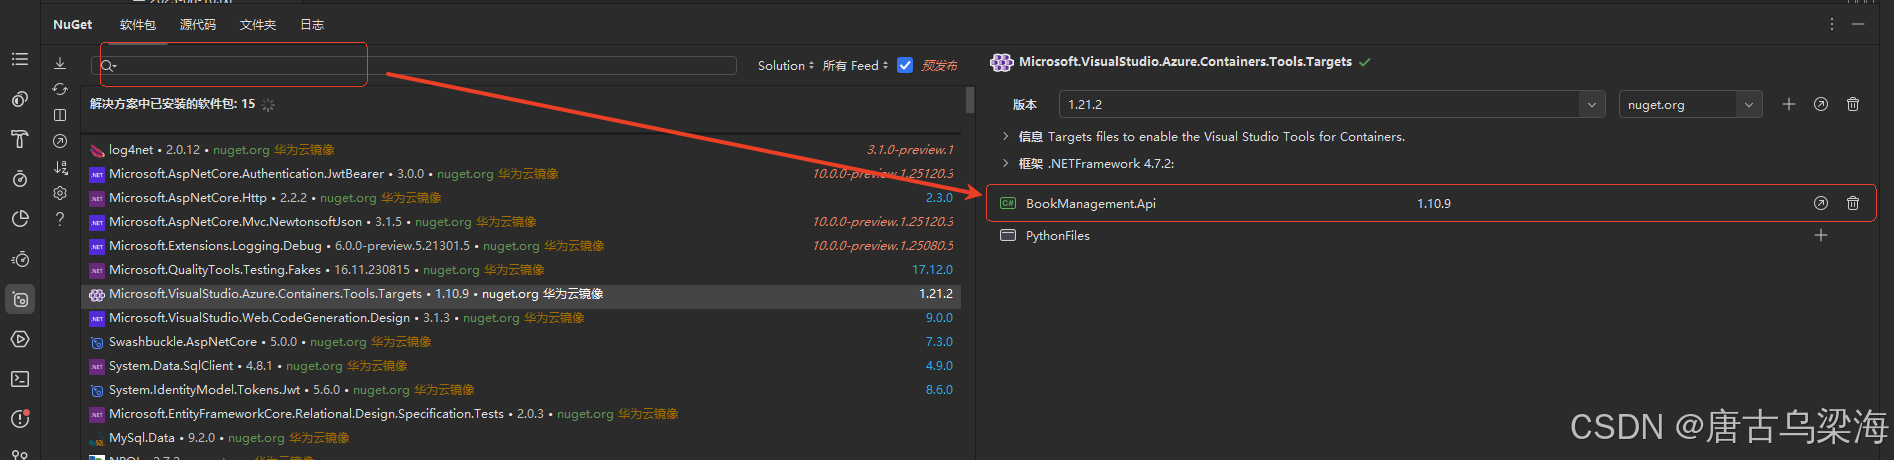Click the selected NuGet tool window icon
Screen dimensions: 1894x460
click(20, 299)
